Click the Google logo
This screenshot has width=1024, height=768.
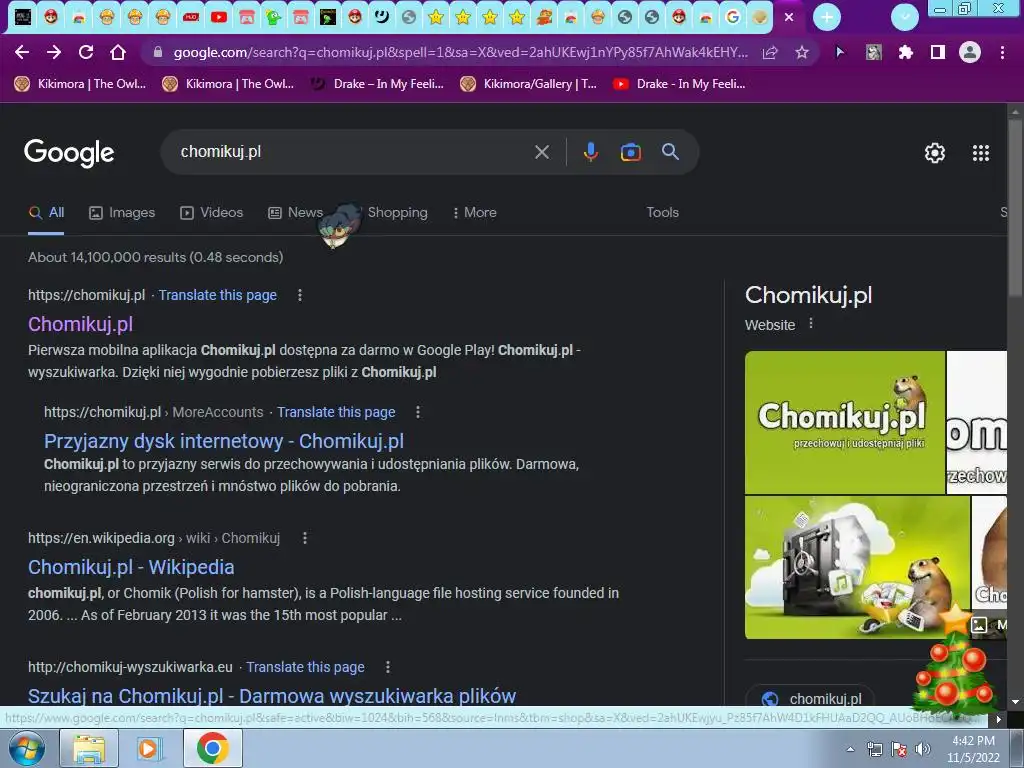click(x=69, y=153)
